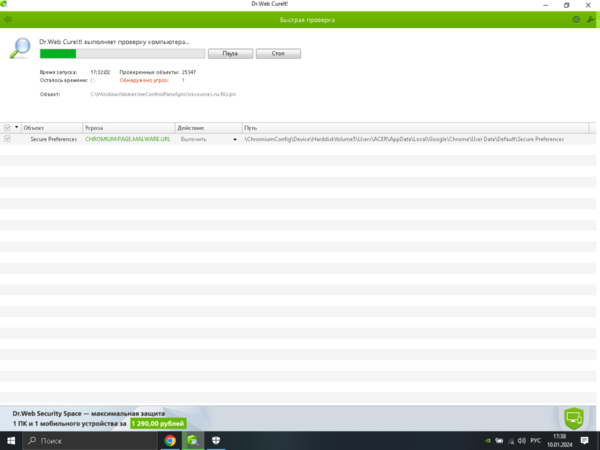The height and width of the screenshot is (450, 600).
Task: Click the taskbar Поиск search box
Action: (x=90, y=441)
